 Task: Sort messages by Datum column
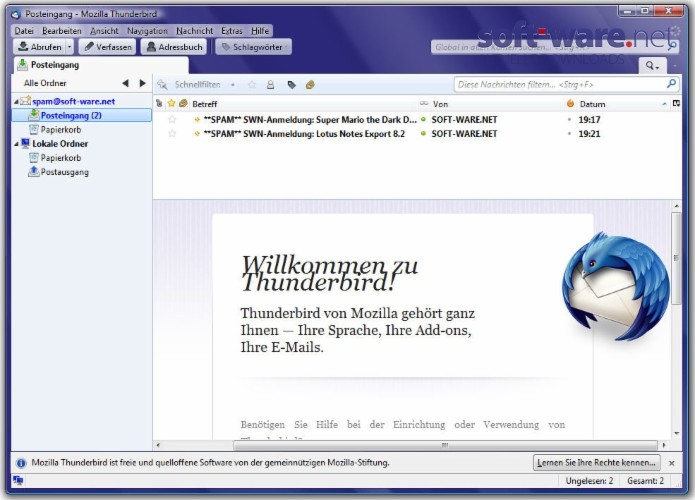(623, 104)
